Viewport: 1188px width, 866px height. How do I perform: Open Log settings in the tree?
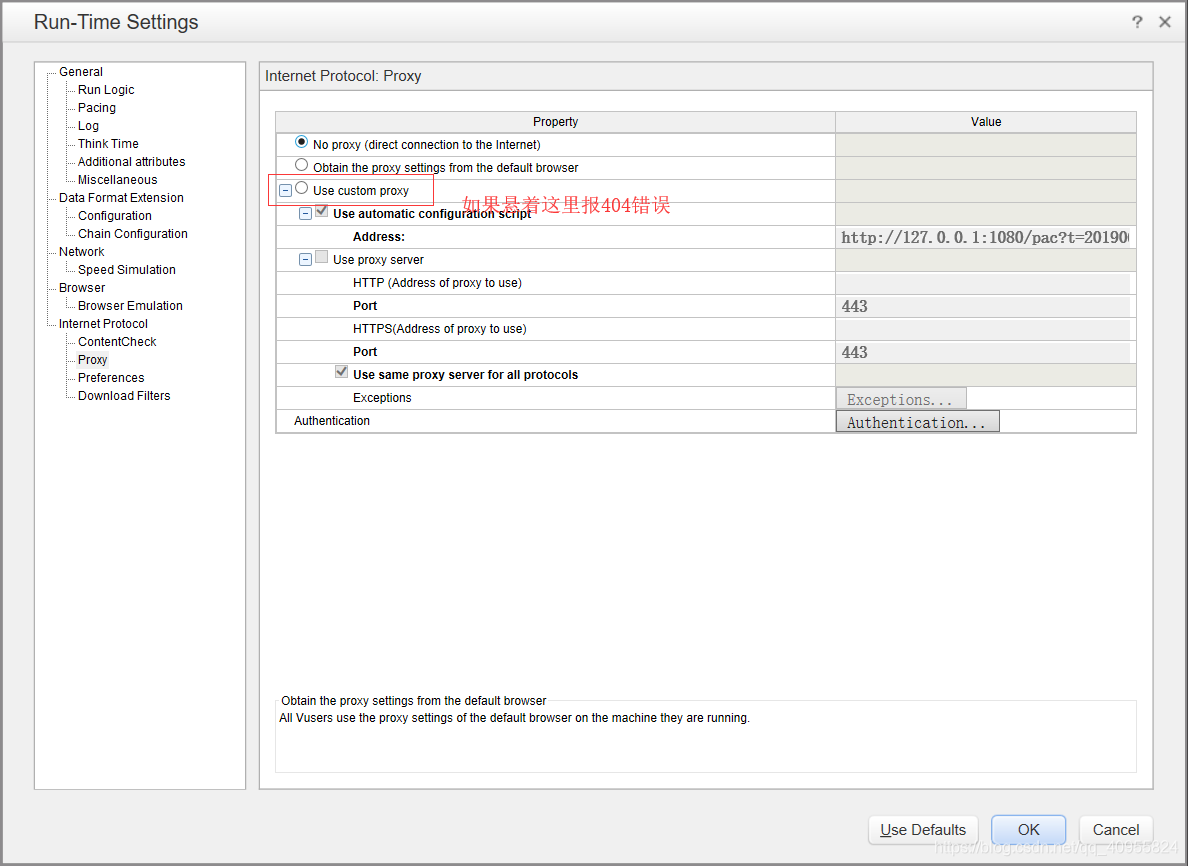89,126
